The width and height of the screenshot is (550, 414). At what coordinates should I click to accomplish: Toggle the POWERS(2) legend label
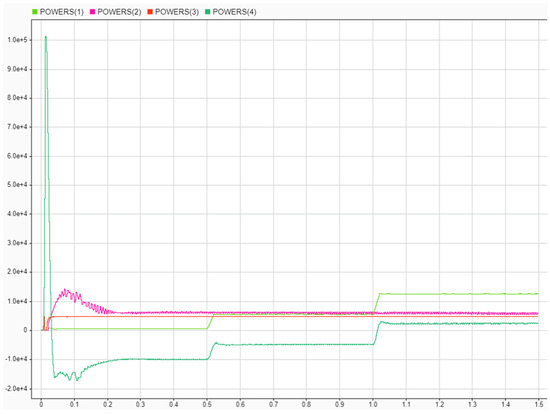(119, 12)
